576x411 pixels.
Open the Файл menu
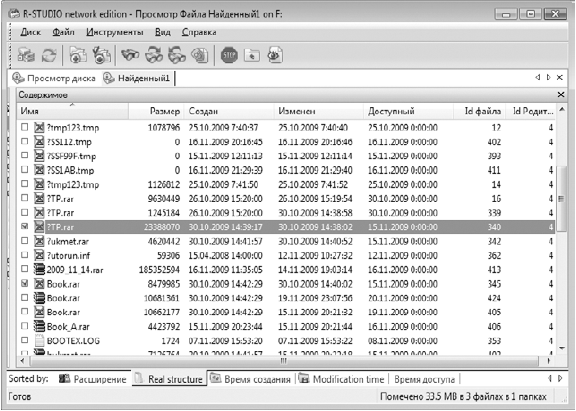coord(63,32)
